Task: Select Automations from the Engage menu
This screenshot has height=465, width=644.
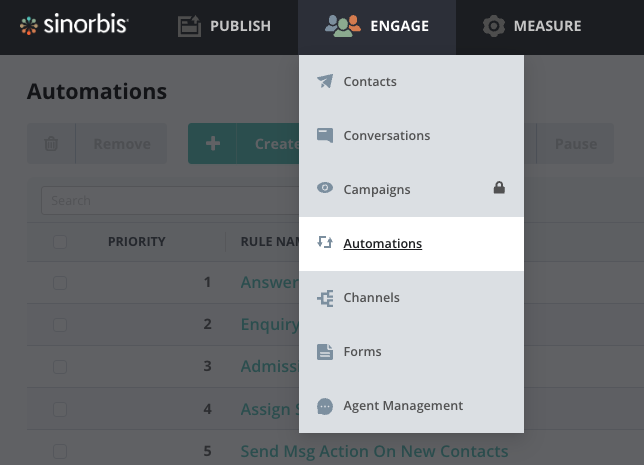Action: [382, 244]
